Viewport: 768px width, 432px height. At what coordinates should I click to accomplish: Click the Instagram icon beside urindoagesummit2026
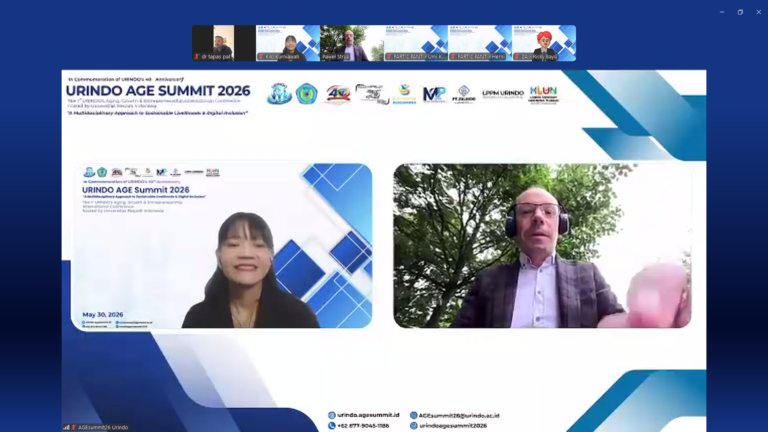413,426
